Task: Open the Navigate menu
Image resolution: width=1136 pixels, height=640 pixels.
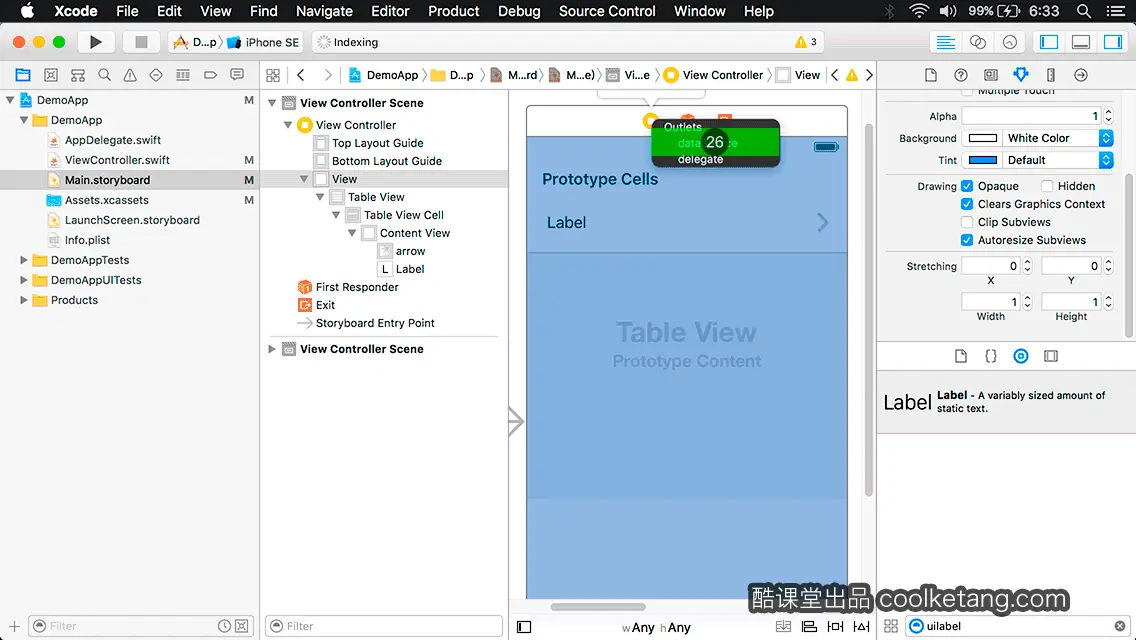Action: point(324,11)
